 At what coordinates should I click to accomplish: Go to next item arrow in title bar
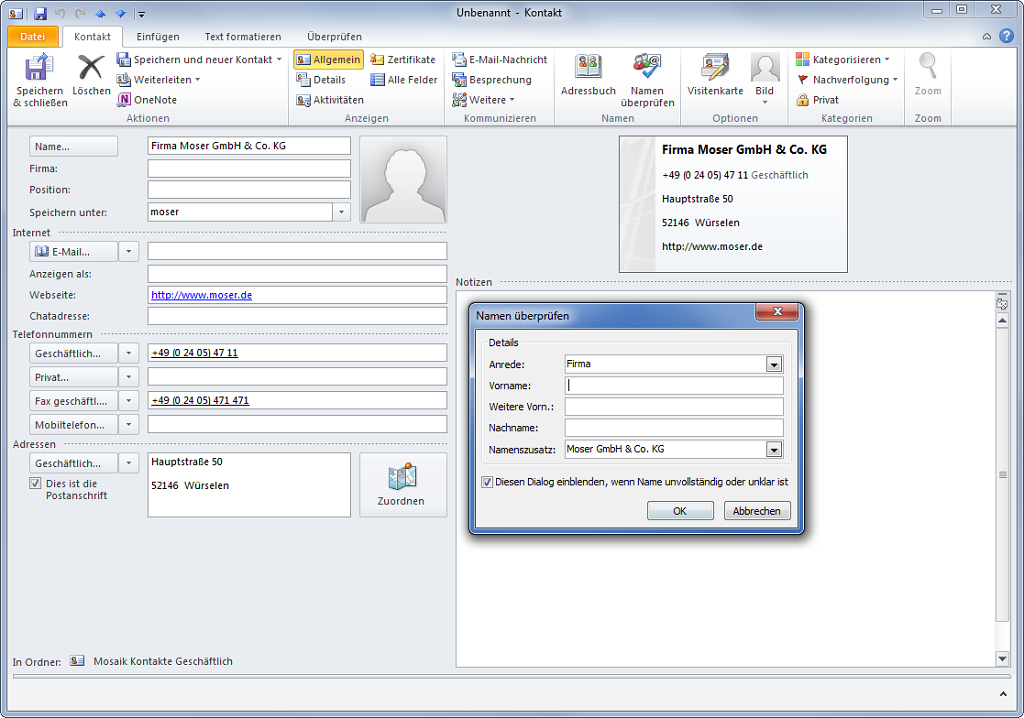[x=121, y=13]
